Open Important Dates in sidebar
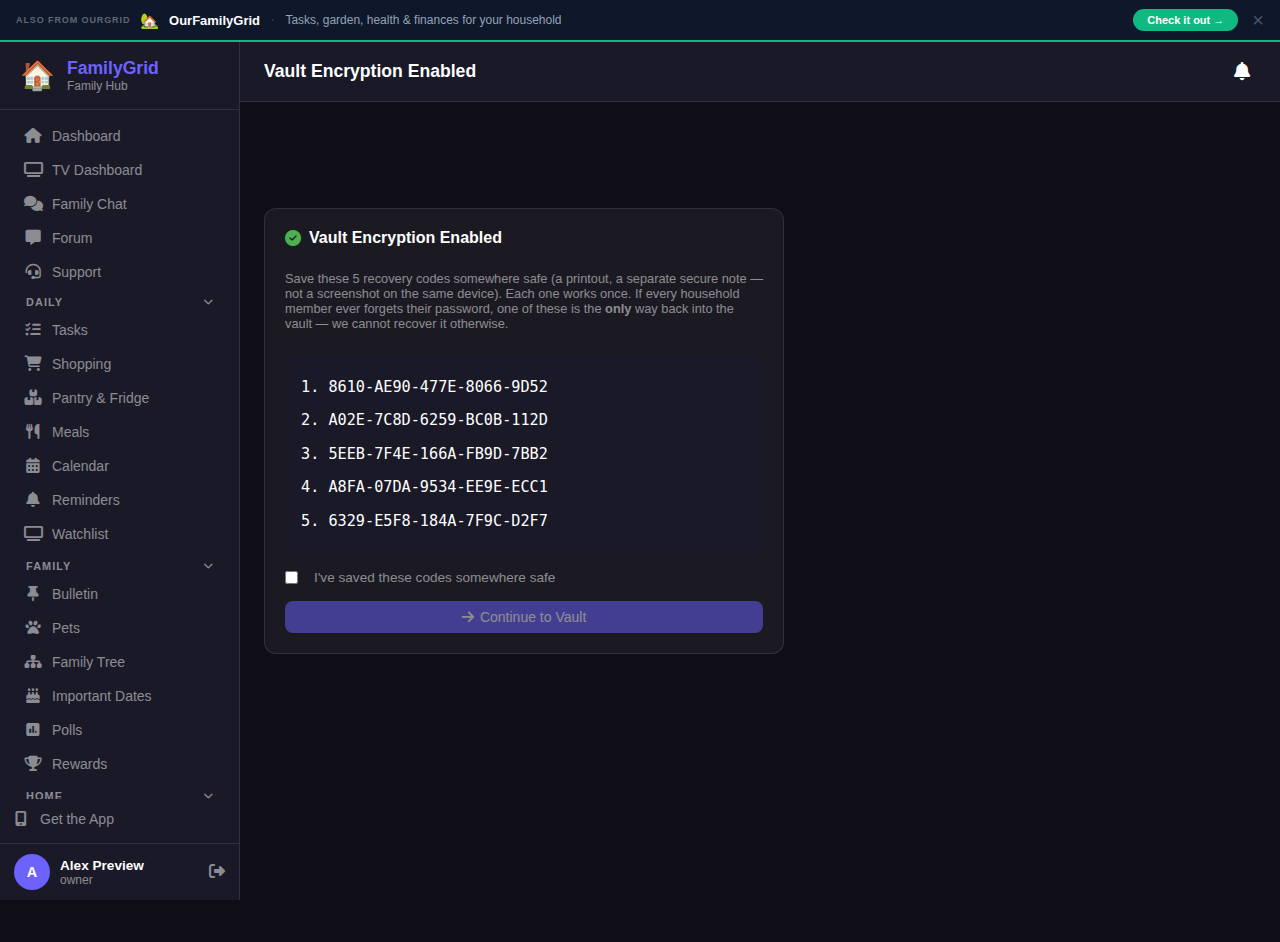Screen dimensions: 1280x942 tap(120, 696)
